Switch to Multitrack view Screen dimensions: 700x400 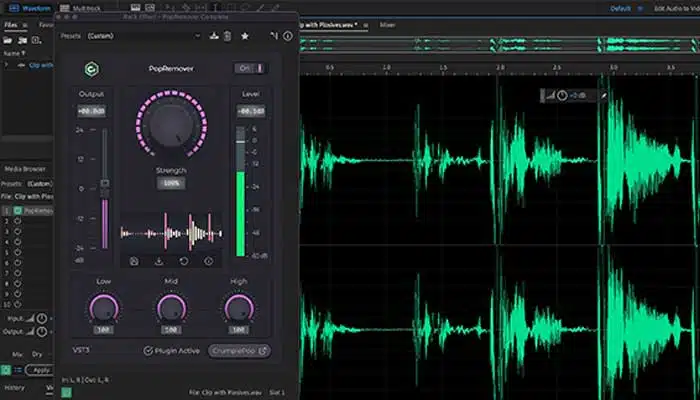click(x=80, y=8)
